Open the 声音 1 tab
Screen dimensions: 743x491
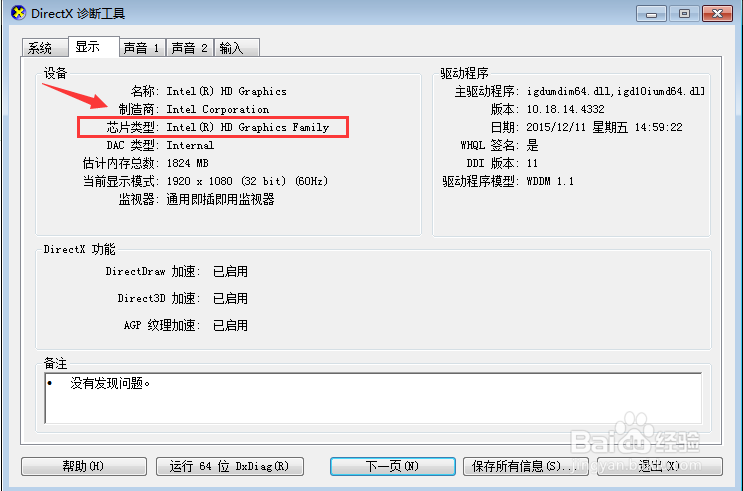point(142,47)
